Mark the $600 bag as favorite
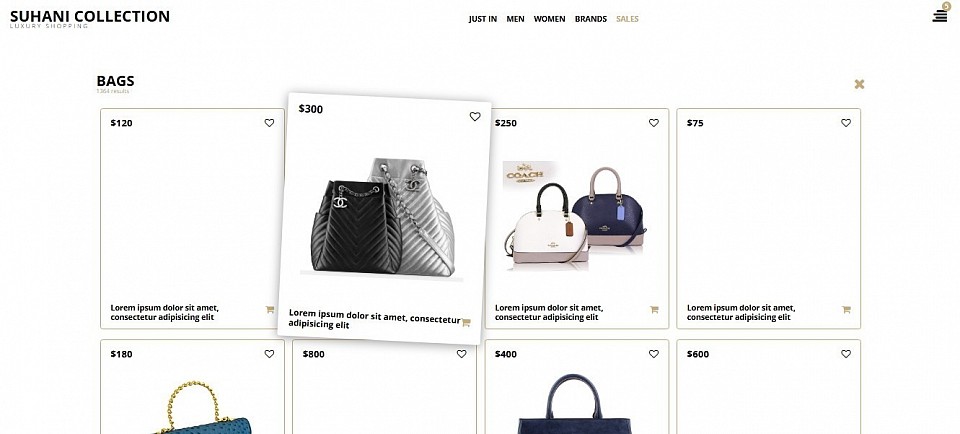Screen dimensions: 960x434 846,354
